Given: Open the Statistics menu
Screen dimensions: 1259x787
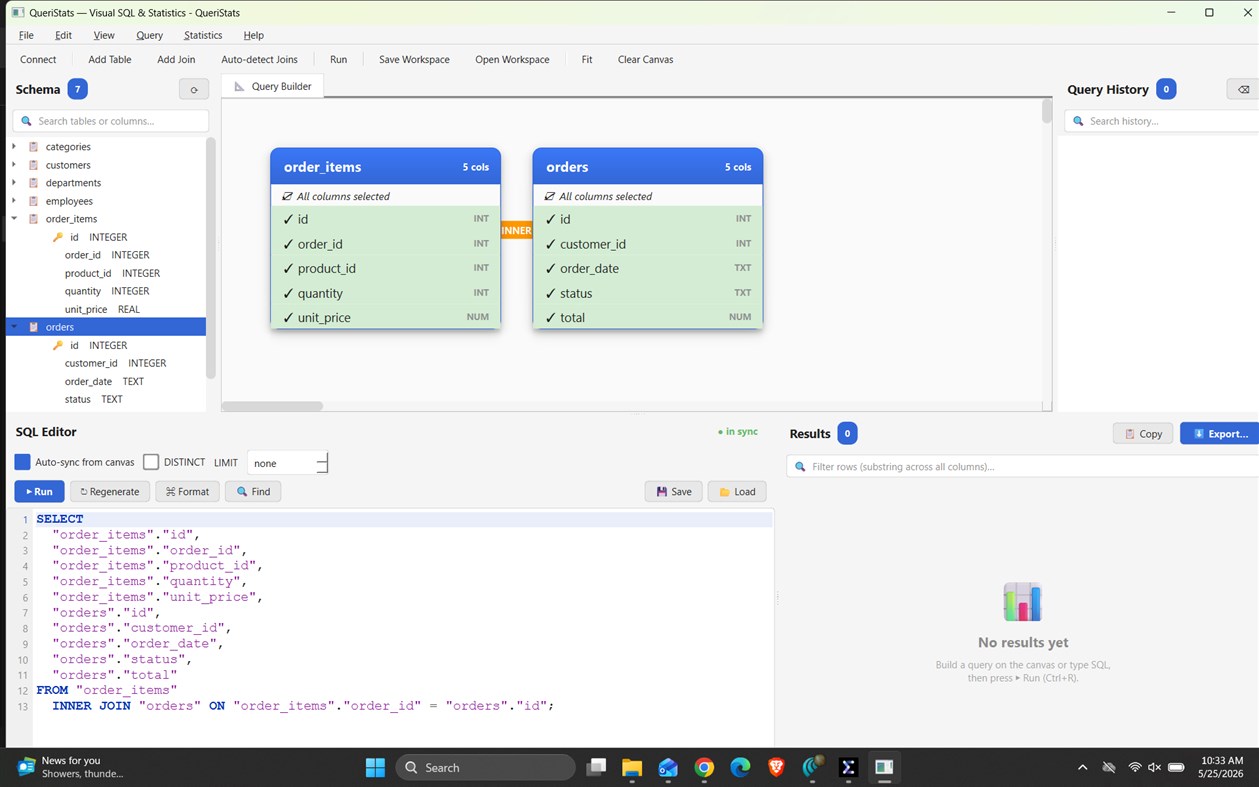Looking at the screenshot, I should pos(203,35).
